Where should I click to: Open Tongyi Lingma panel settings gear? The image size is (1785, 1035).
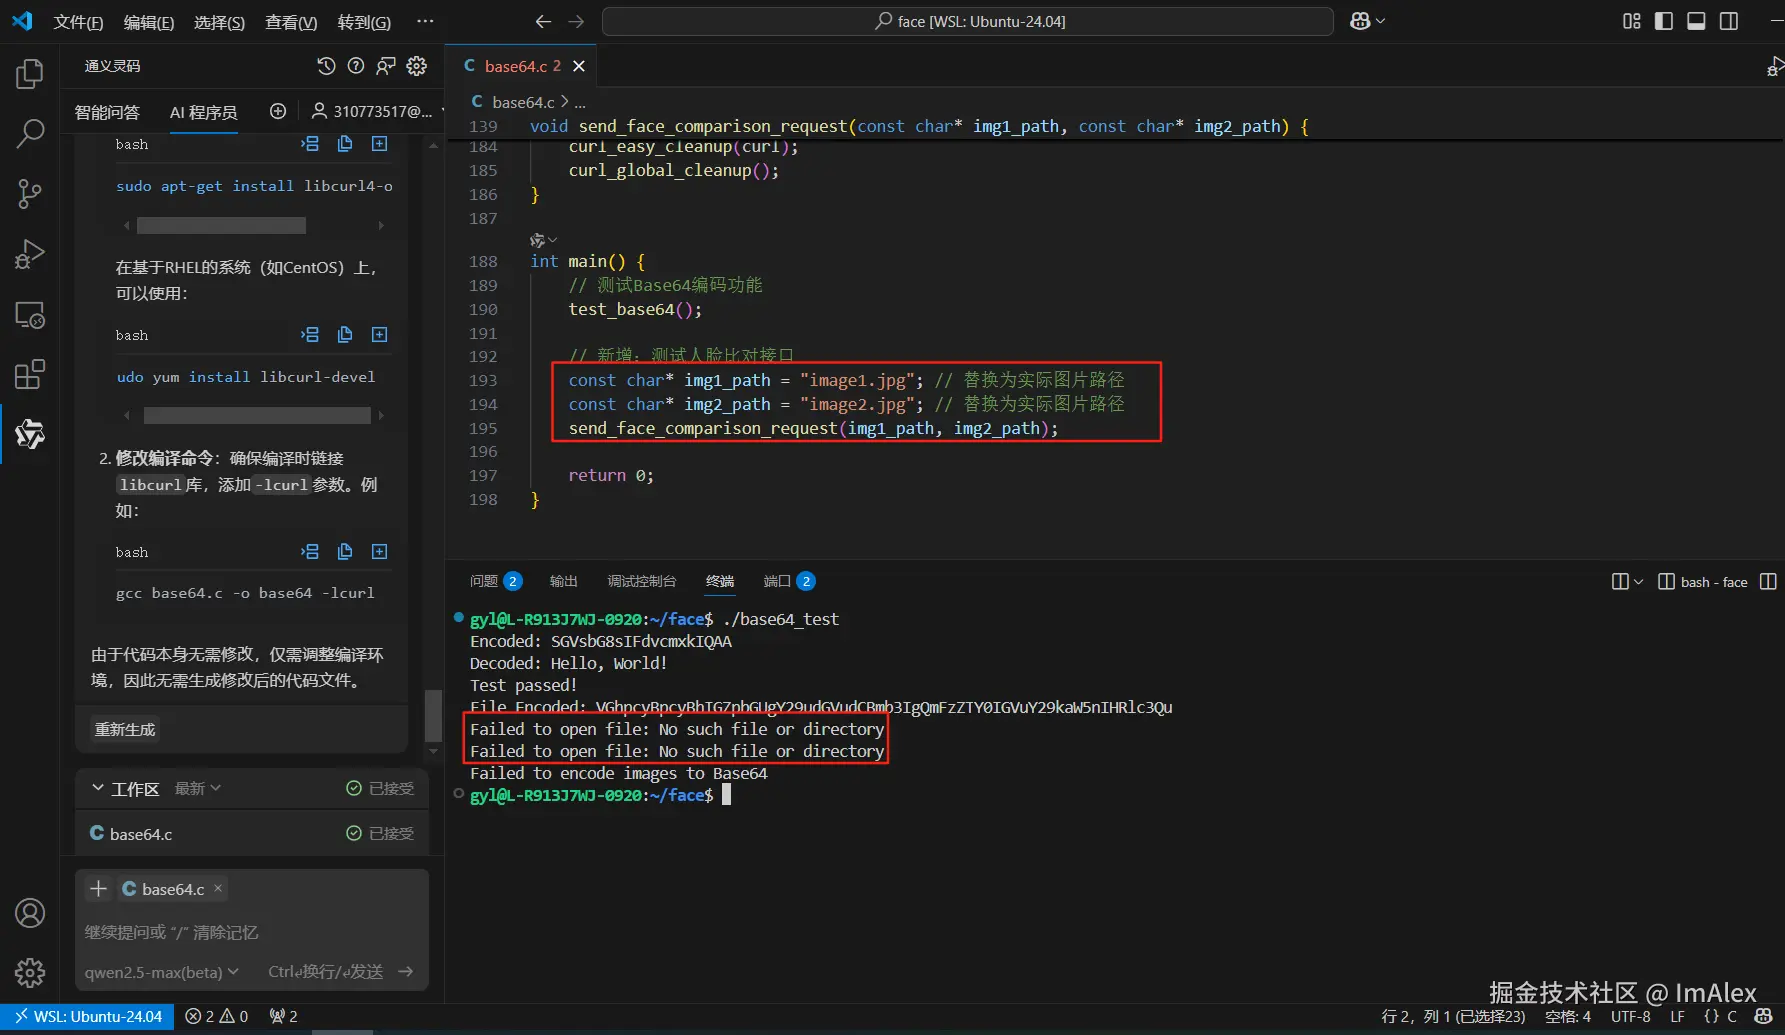[417, 66]
